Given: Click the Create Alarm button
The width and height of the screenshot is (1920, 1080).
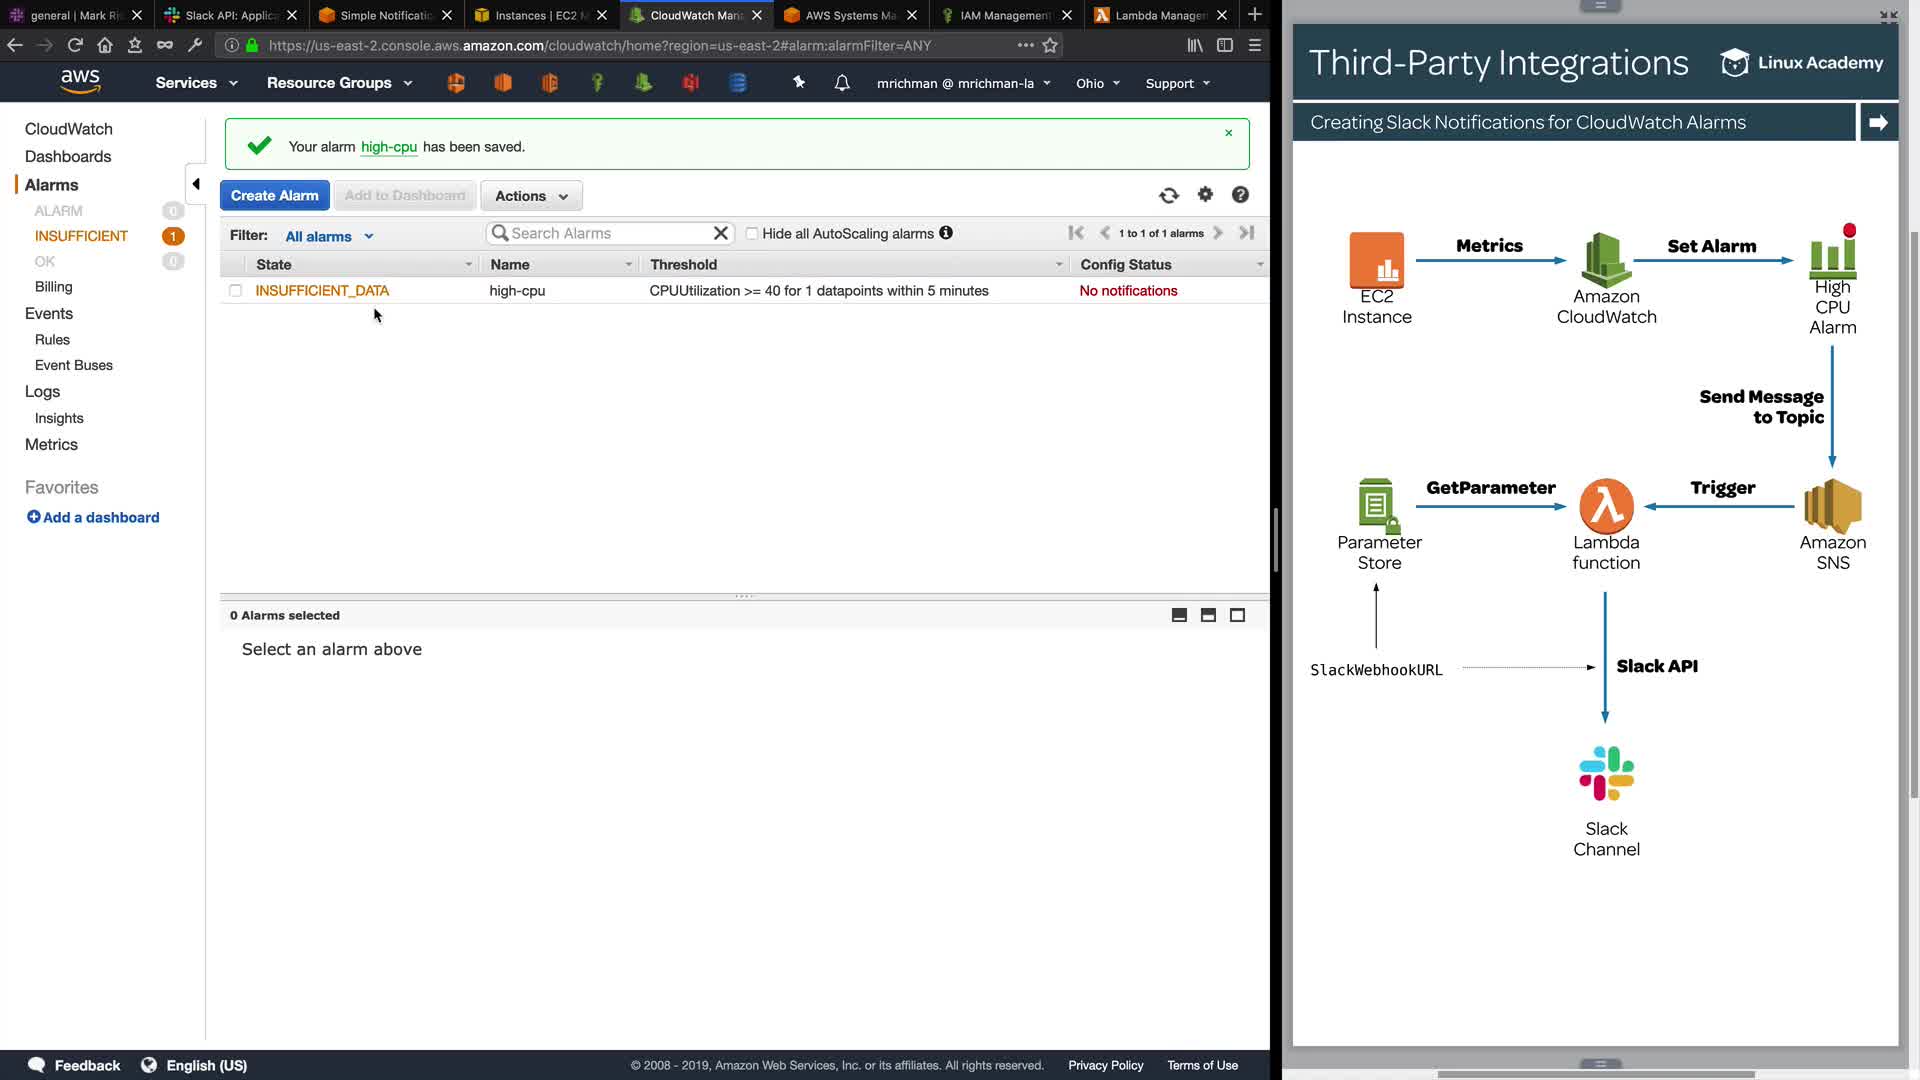Looking at the screenshot, I should coord(274,196).
